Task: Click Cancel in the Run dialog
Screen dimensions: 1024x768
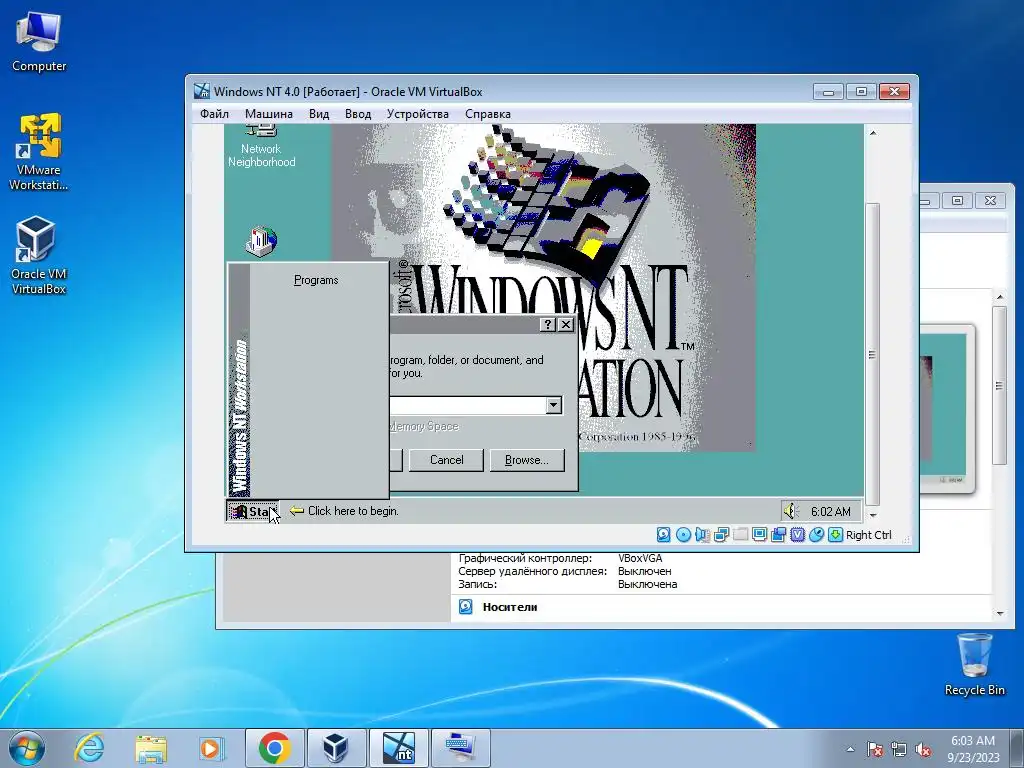Action: coord(447,460)
